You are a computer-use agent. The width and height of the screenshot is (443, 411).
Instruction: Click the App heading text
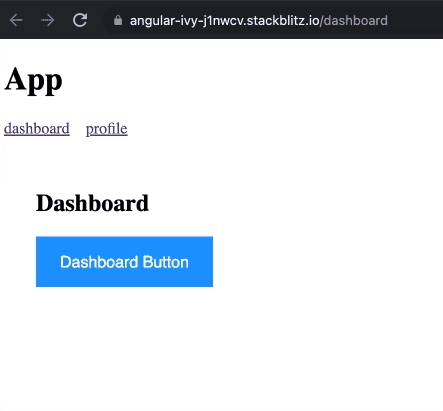coord(33,80)
